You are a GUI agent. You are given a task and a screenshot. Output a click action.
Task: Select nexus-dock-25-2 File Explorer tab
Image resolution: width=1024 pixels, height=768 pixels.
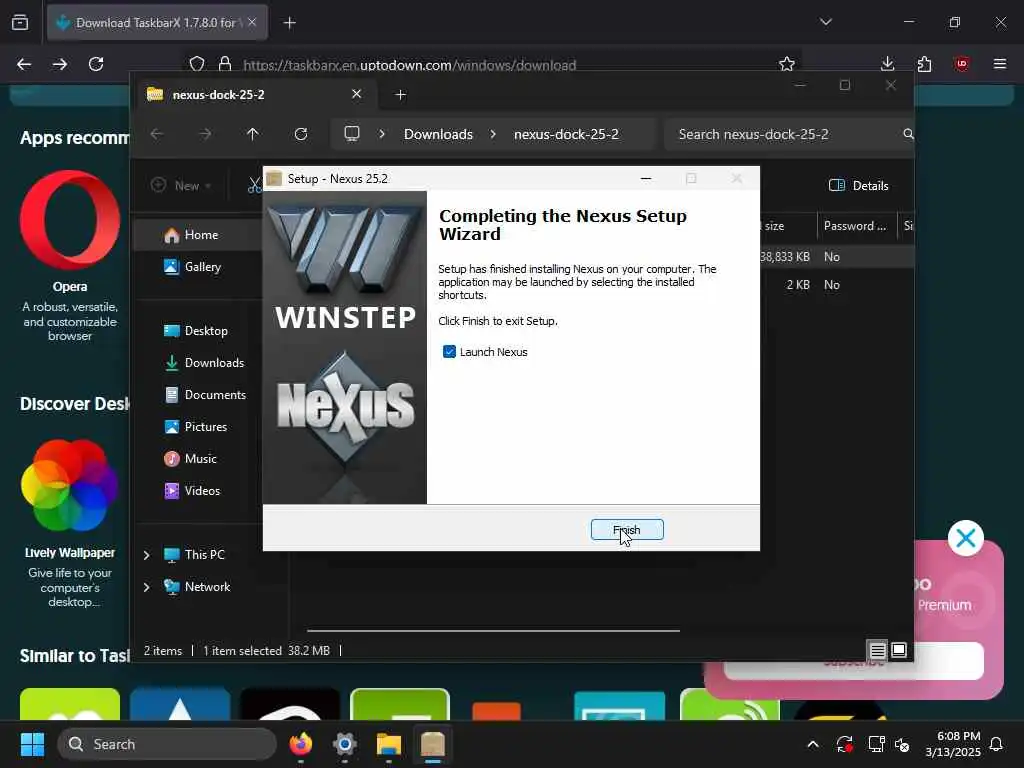click(255, 95)
